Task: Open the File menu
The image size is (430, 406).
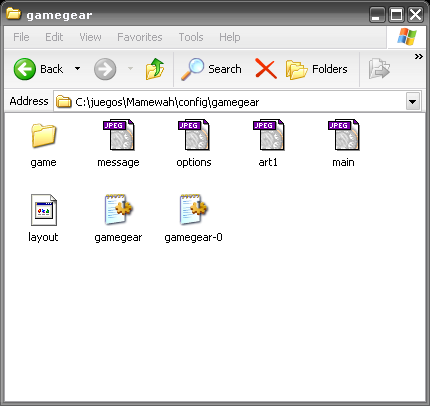Action: pos(21,37)
